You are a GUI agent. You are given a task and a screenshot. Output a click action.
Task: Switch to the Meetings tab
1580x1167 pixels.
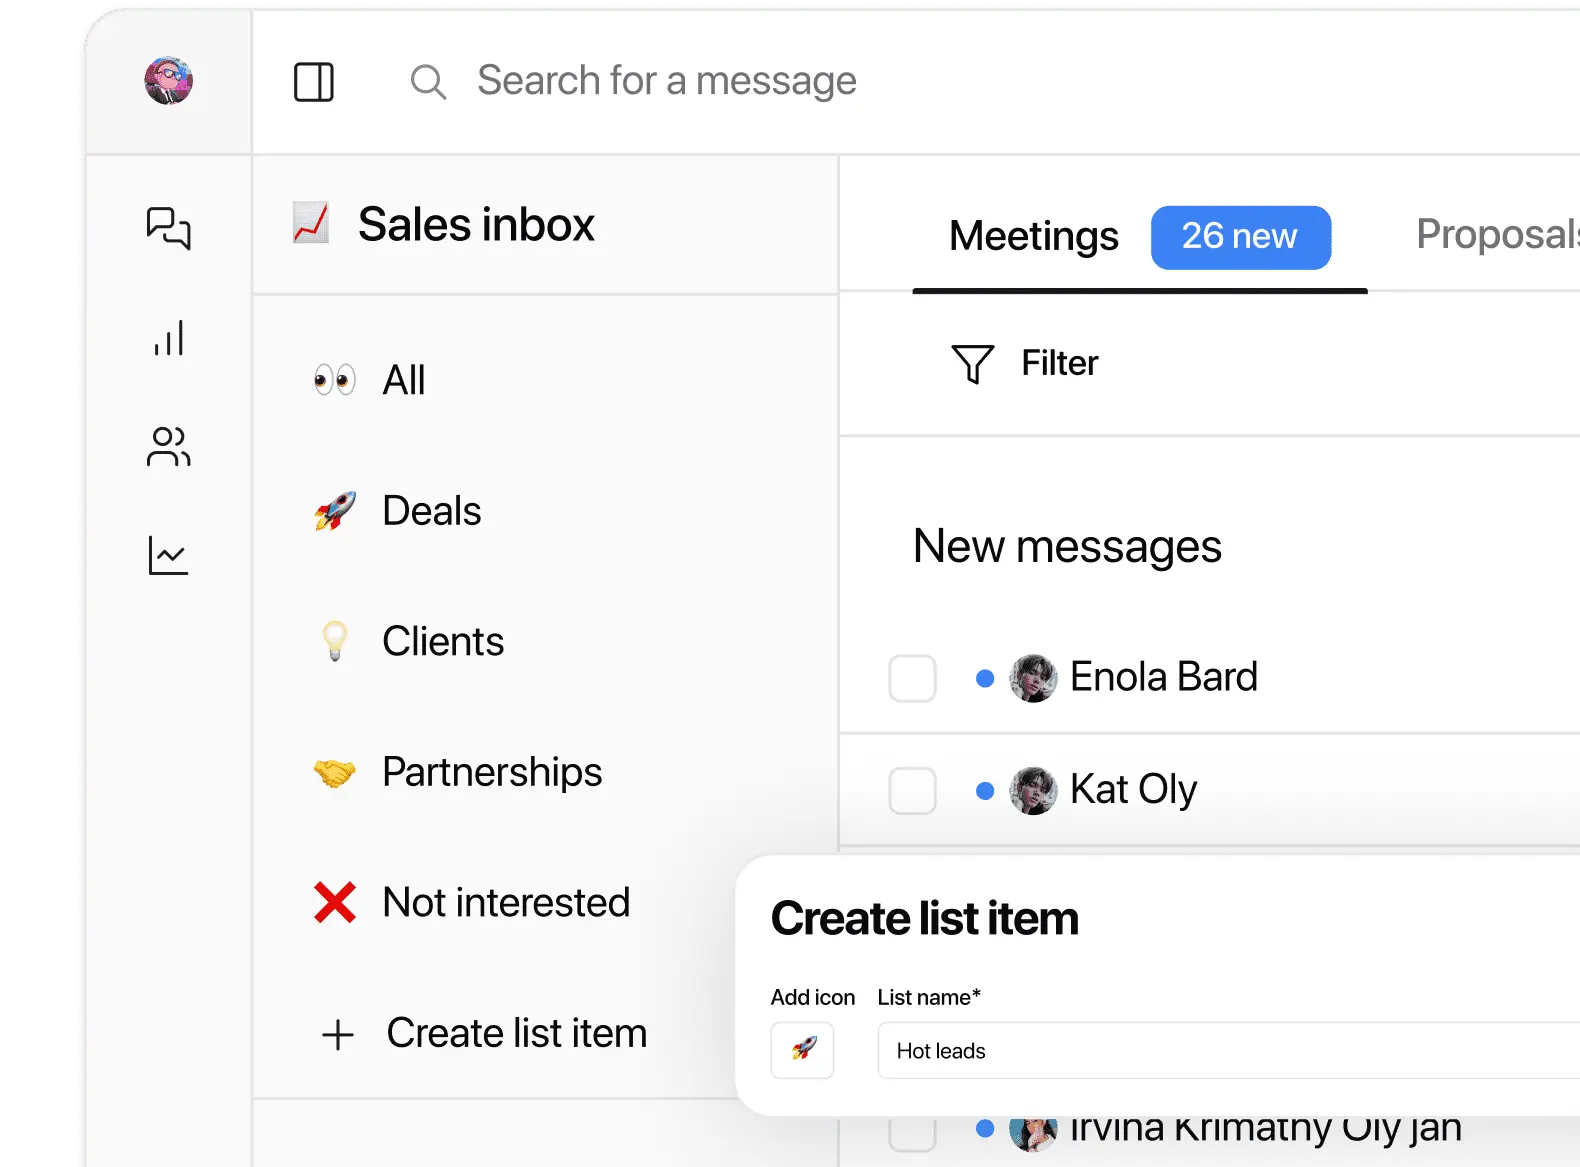[x=1034, y=237]
